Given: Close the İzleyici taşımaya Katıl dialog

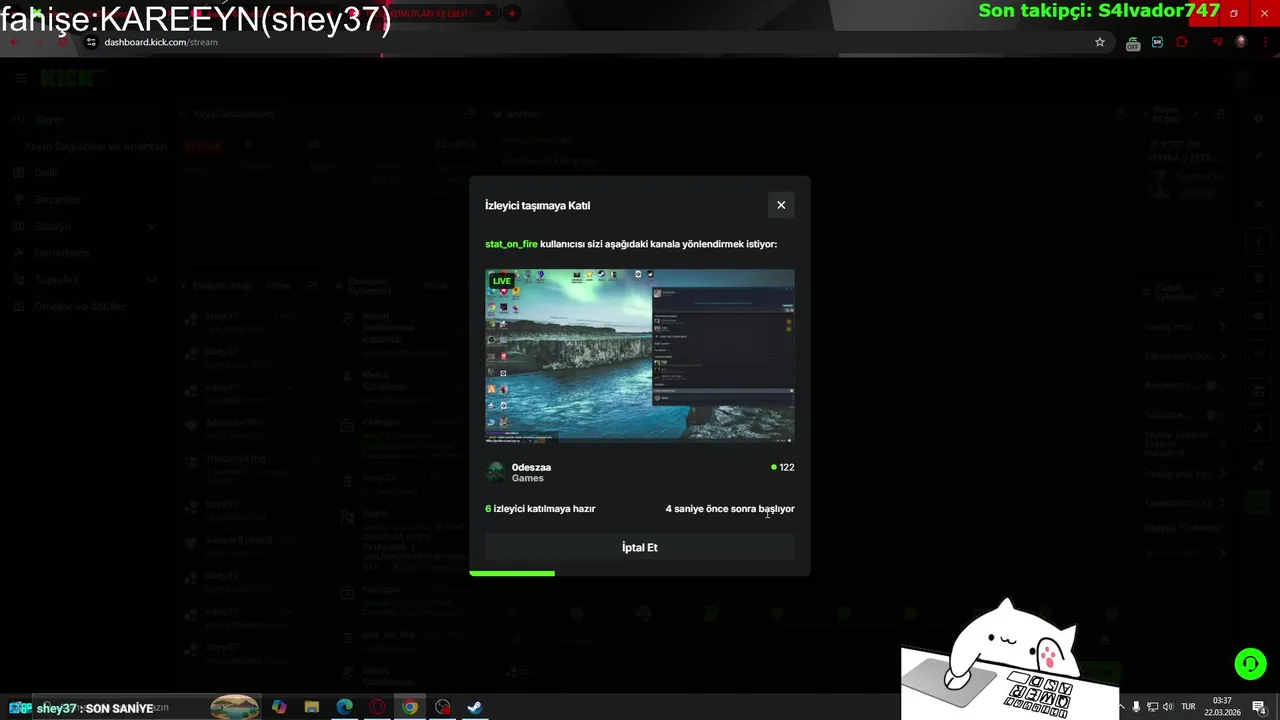Looking at the screenshot, I should 781,205.
